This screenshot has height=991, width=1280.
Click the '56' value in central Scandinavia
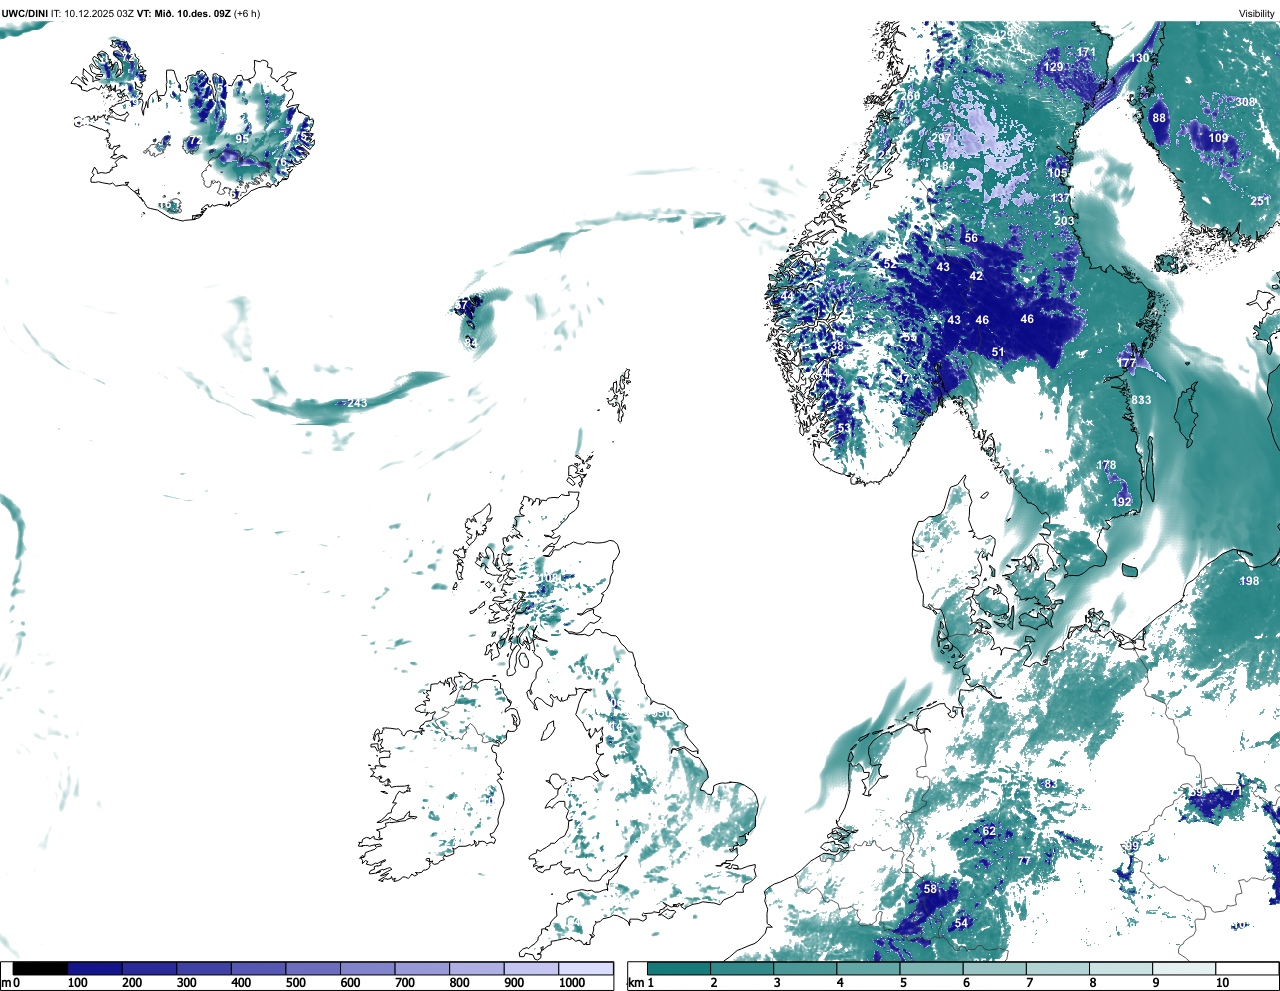click(x=971, y=238)
